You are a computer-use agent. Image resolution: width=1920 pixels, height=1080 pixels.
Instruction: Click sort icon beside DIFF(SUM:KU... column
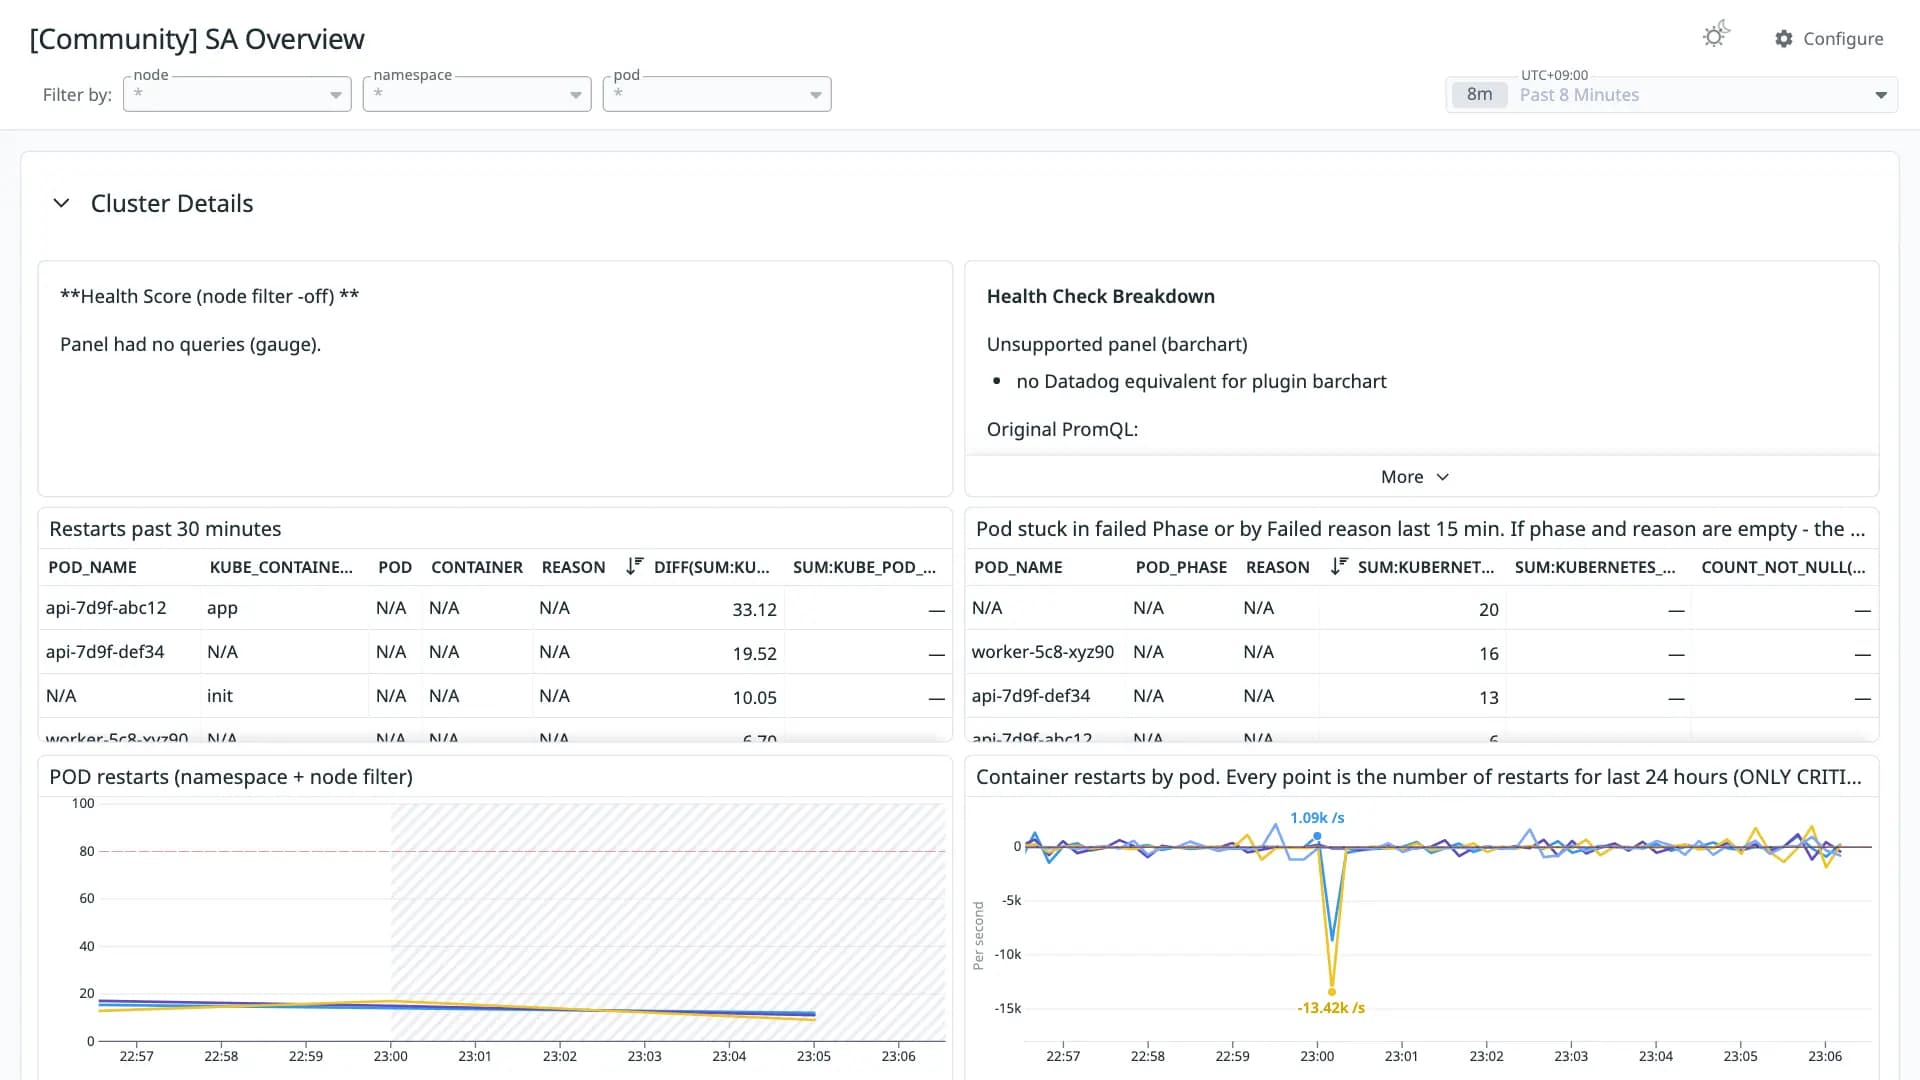coord(634,566)
